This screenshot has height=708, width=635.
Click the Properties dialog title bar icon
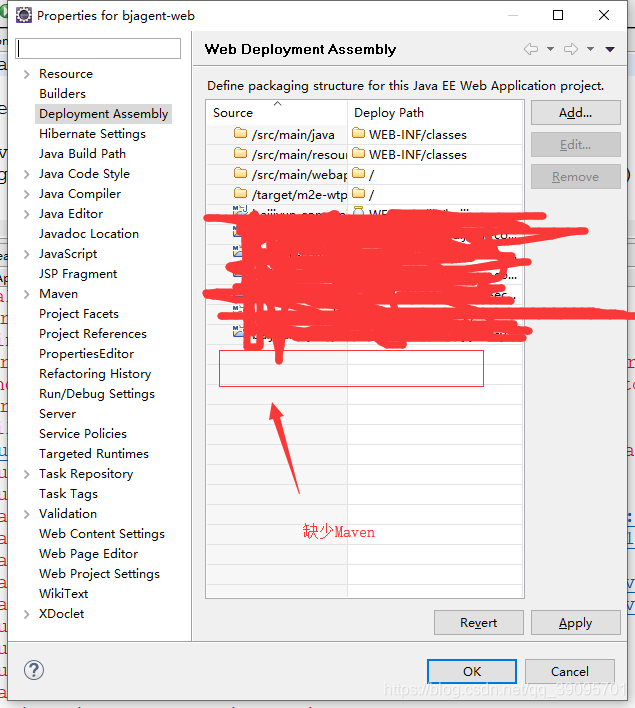pyautogui.click(x=23, y=15)
